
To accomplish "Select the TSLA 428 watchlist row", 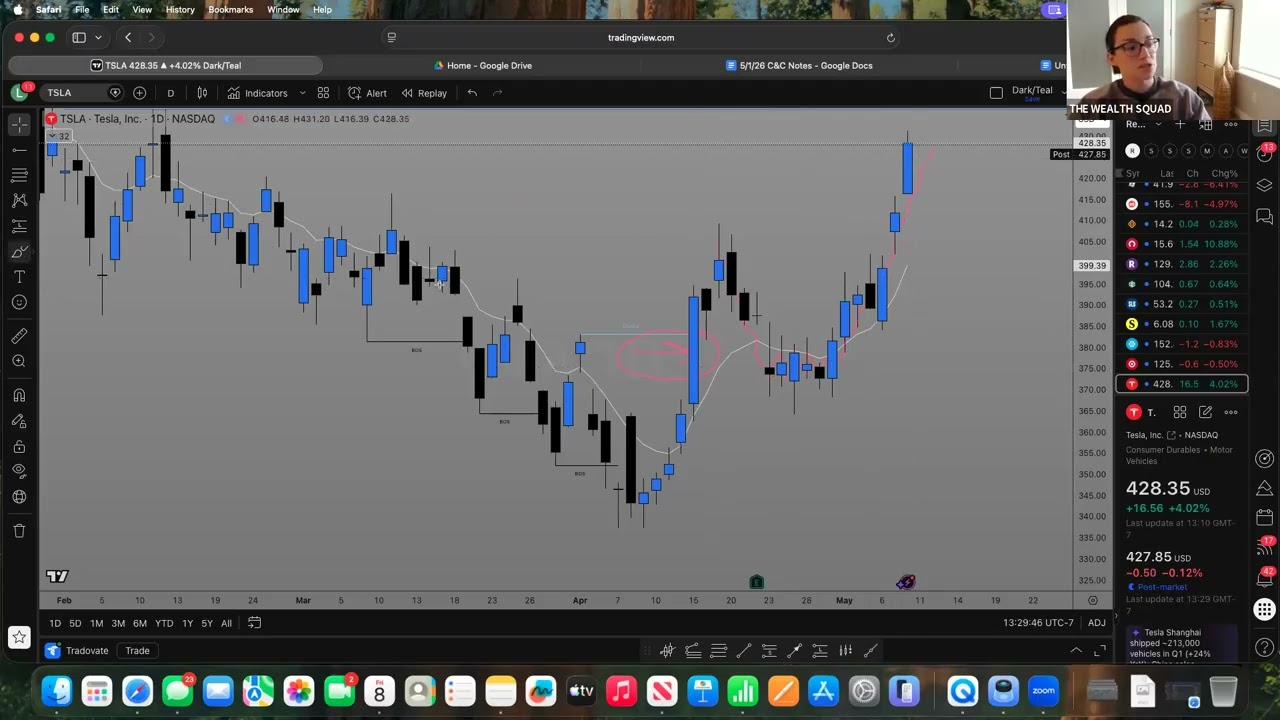I will pos(1182,384).
